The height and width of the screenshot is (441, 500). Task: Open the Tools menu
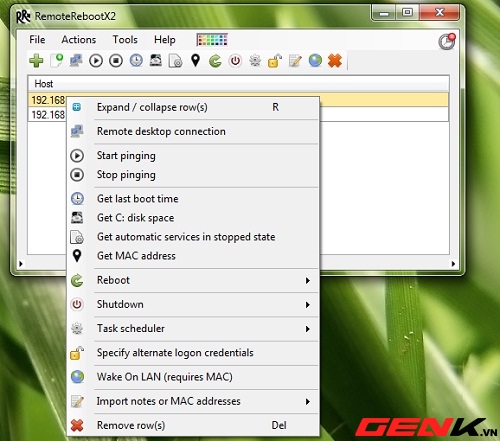coord(125,40)
